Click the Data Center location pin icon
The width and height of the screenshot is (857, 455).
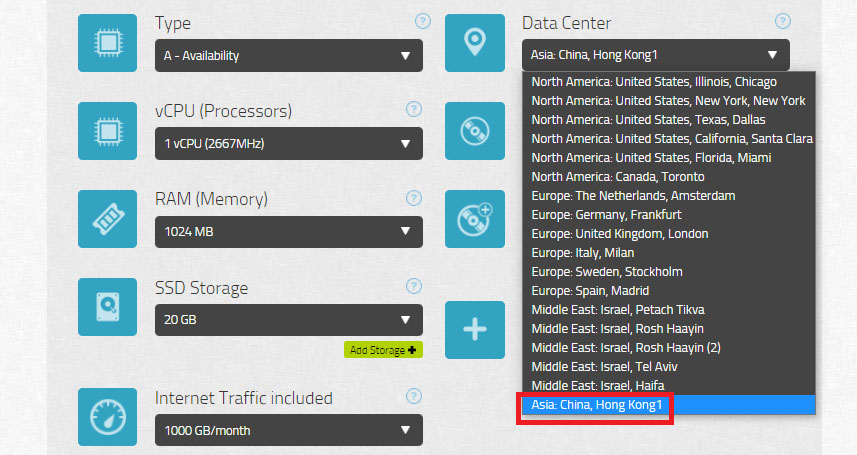point(474,43)
